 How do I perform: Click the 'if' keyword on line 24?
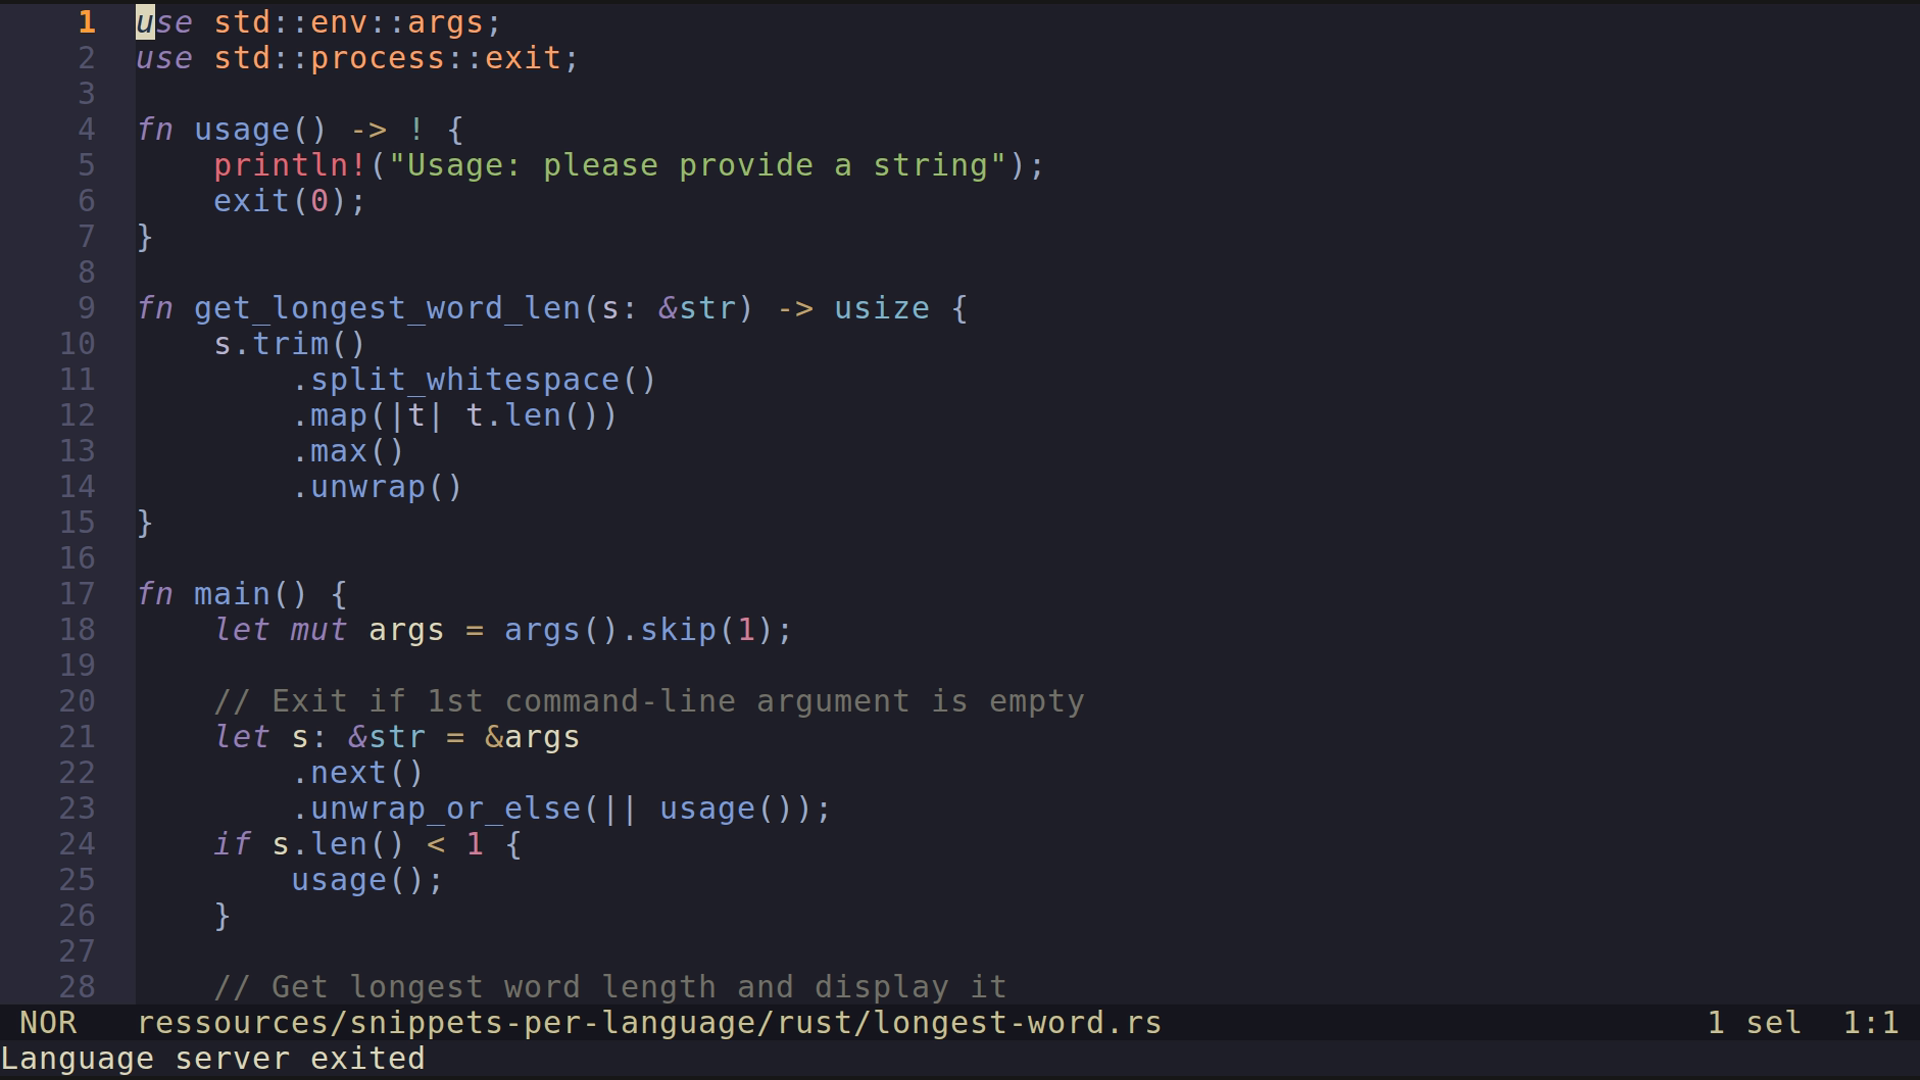coord(232,844)
